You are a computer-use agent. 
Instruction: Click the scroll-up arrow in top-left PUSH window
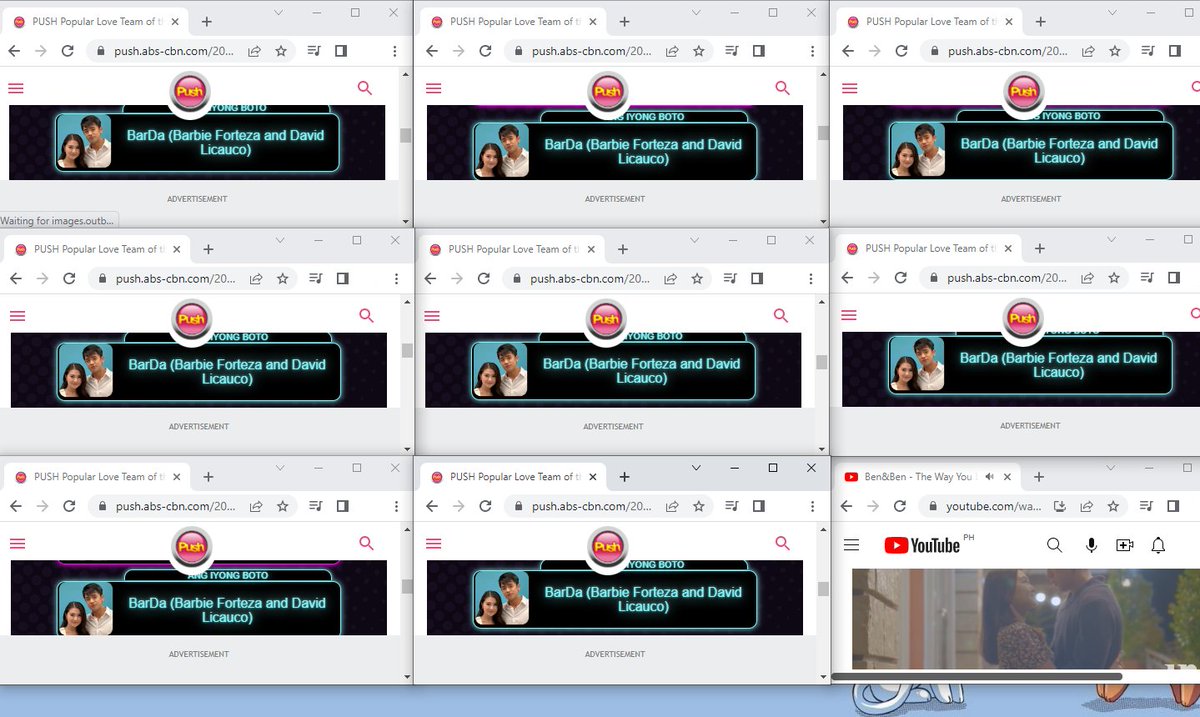coord(405,73)
